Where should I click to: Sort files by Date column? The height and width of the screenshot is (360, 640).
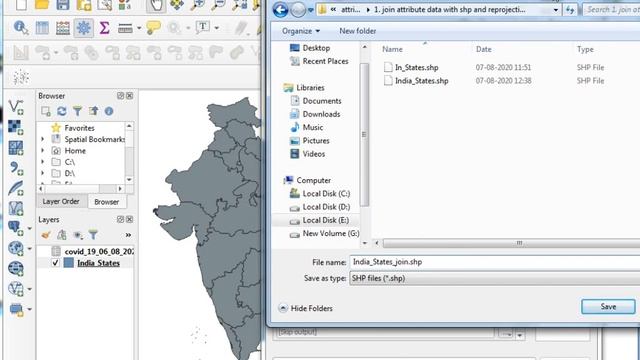pyautogui.click(x=484, y=49)
